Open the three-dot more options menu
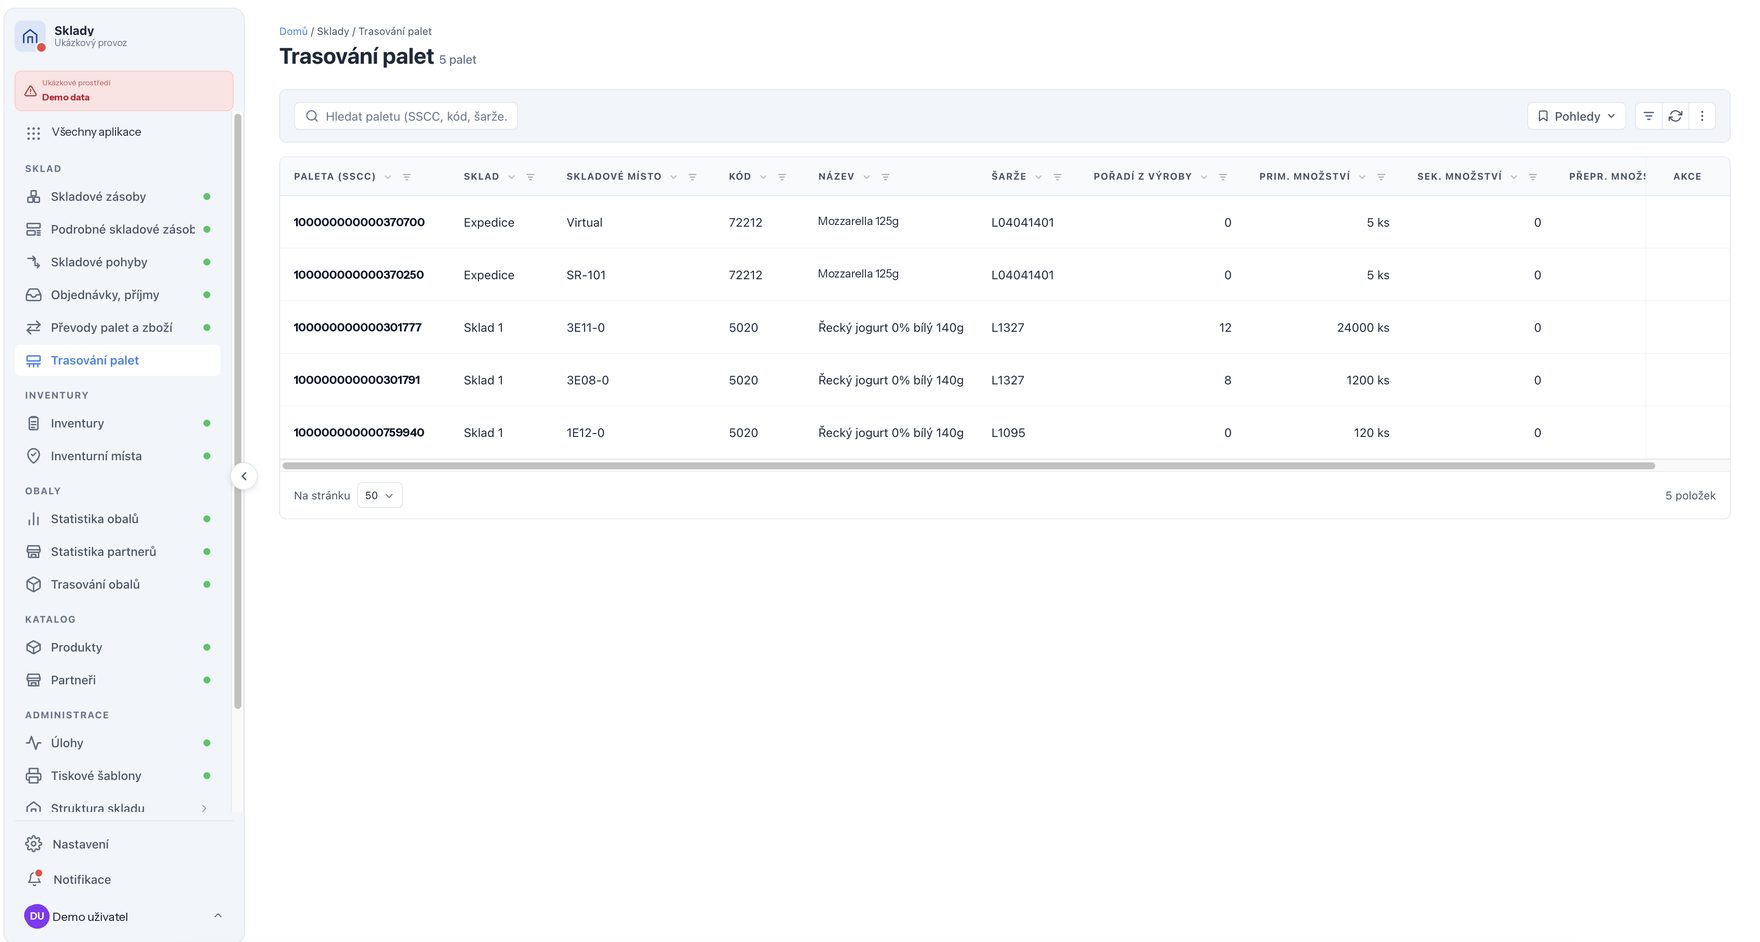 [x=1702, y=116]
